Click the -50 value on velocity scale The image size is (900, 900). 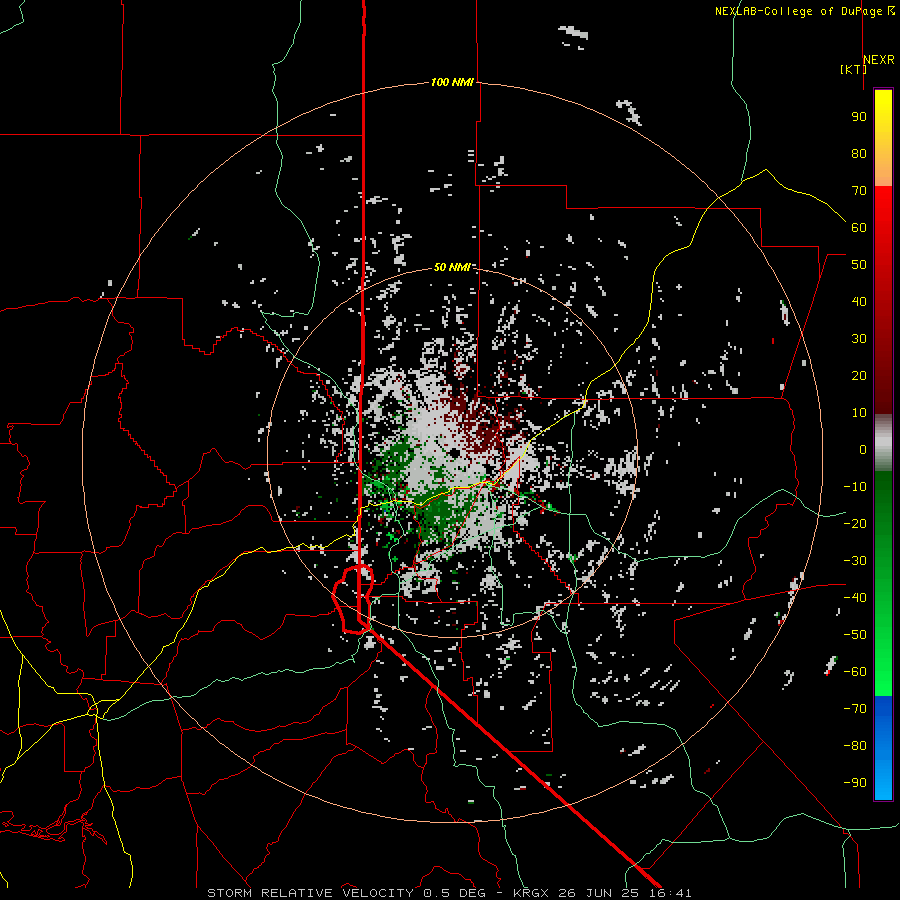(855, 635)
